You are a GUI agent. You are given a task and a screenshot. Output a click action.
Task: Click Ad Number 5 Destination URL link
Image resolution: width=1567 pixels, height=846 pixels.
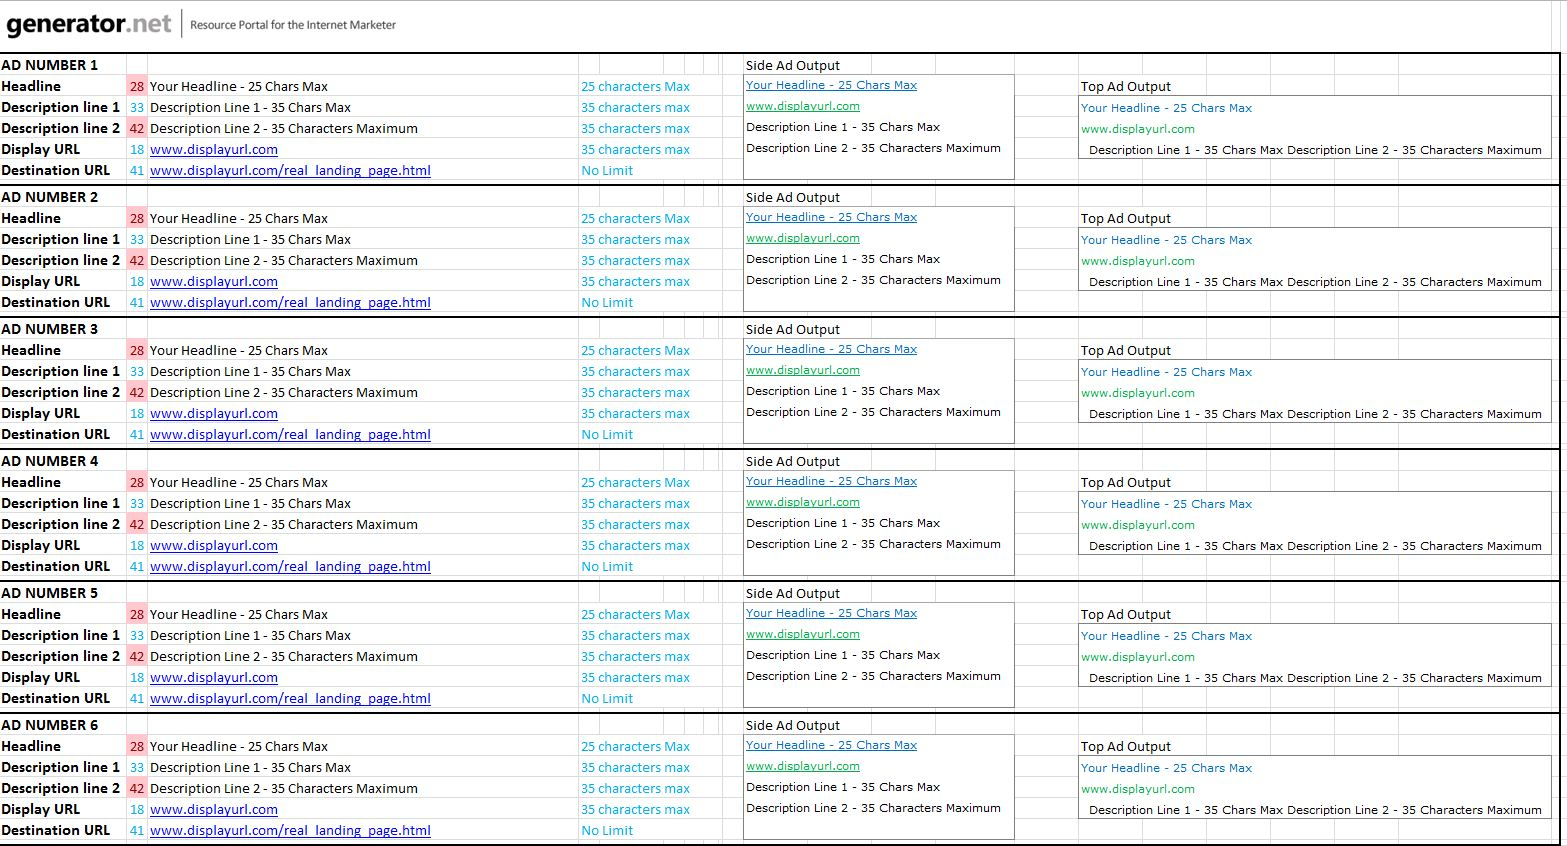(290, 698)
